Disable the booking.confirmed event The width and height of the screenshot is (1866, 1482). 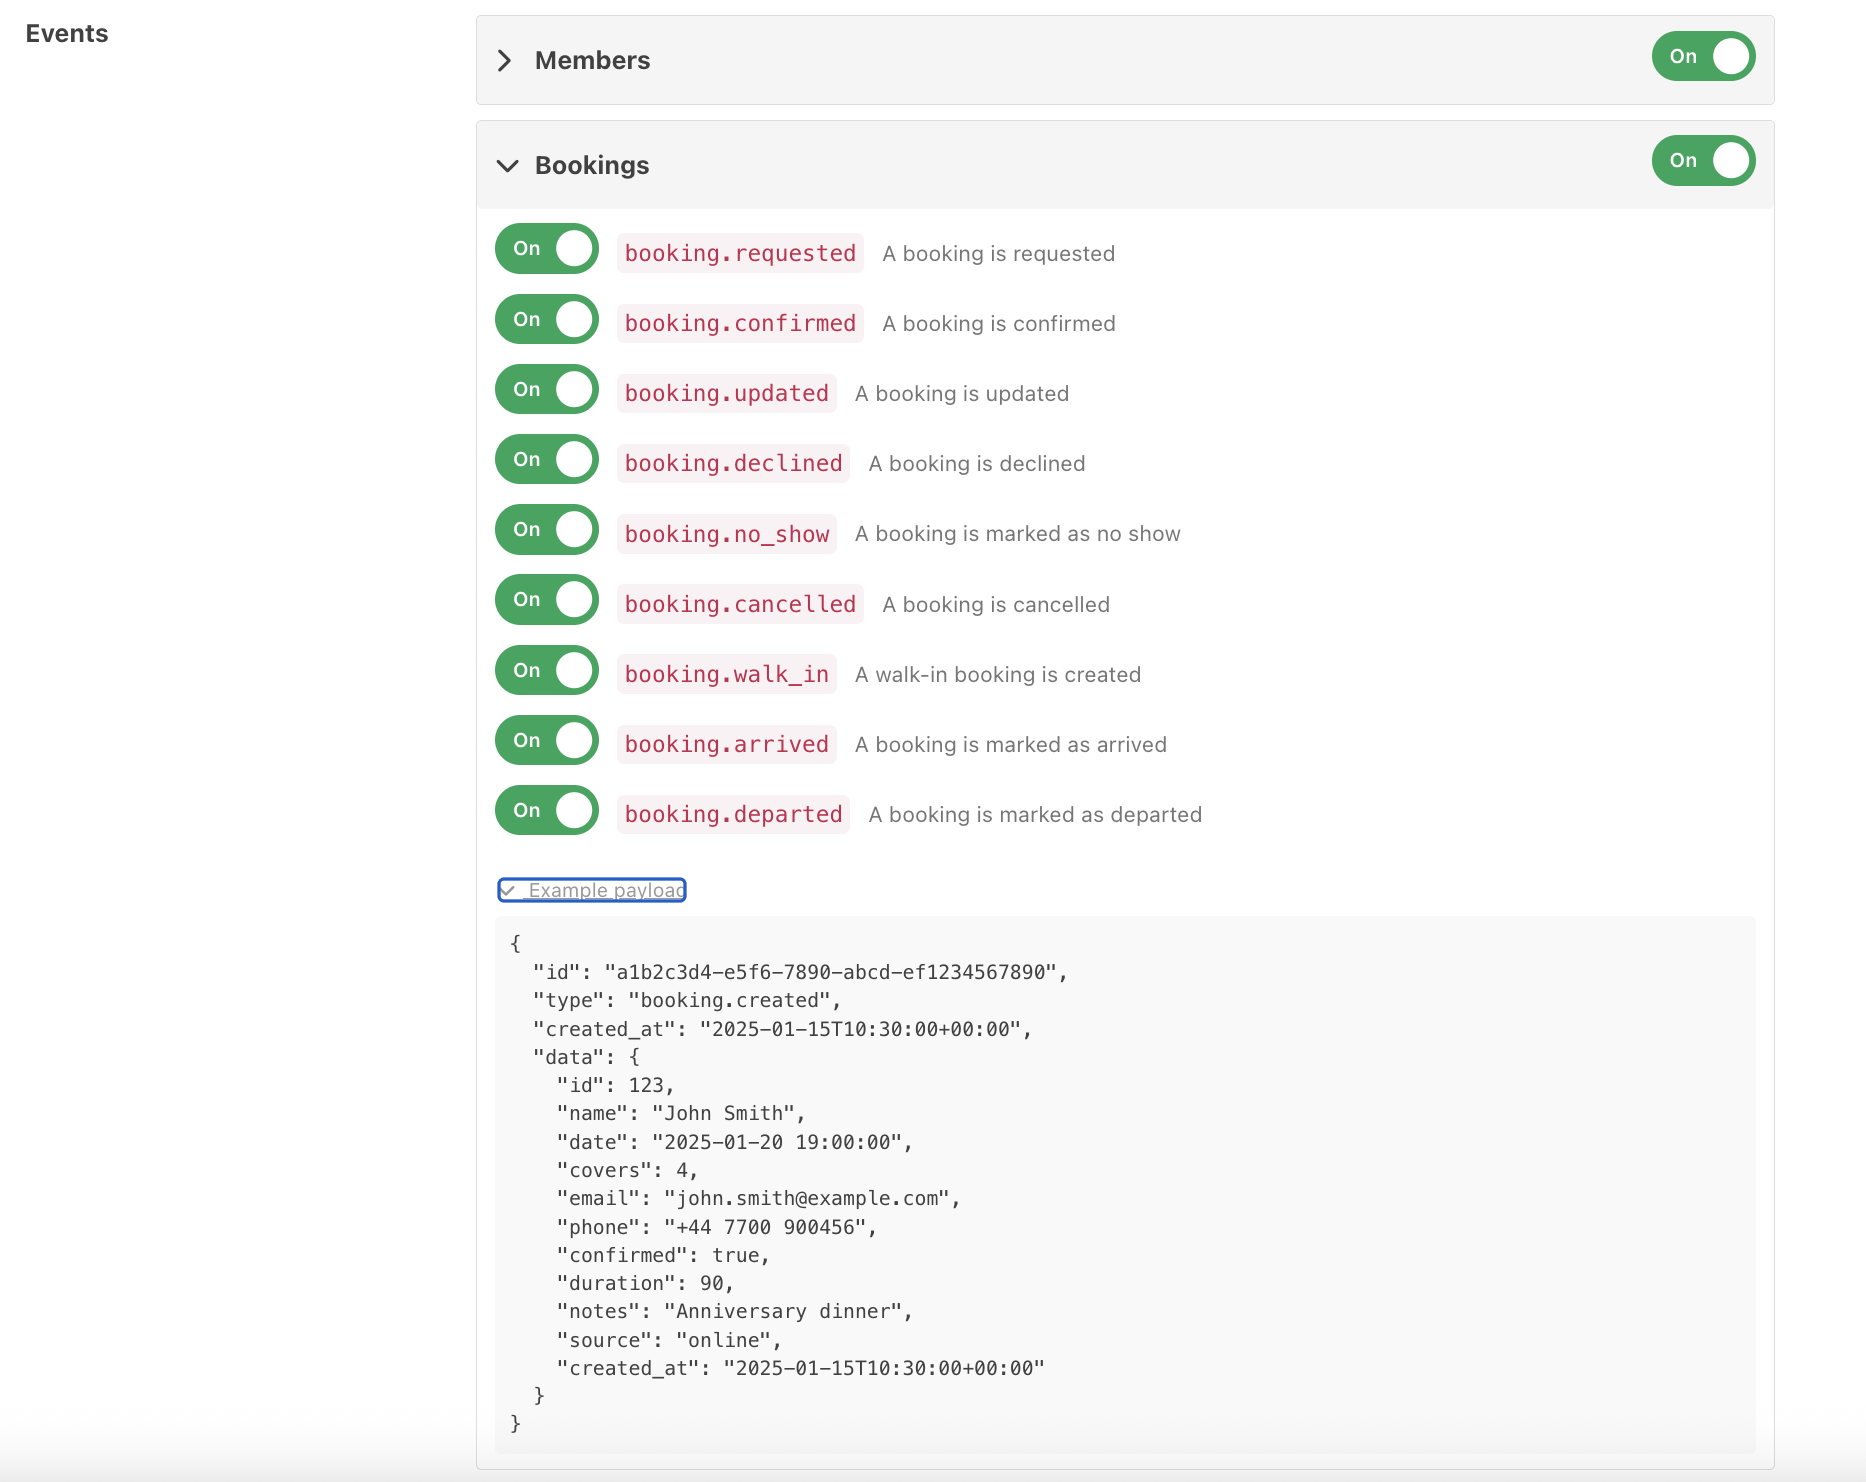(547, 319)
